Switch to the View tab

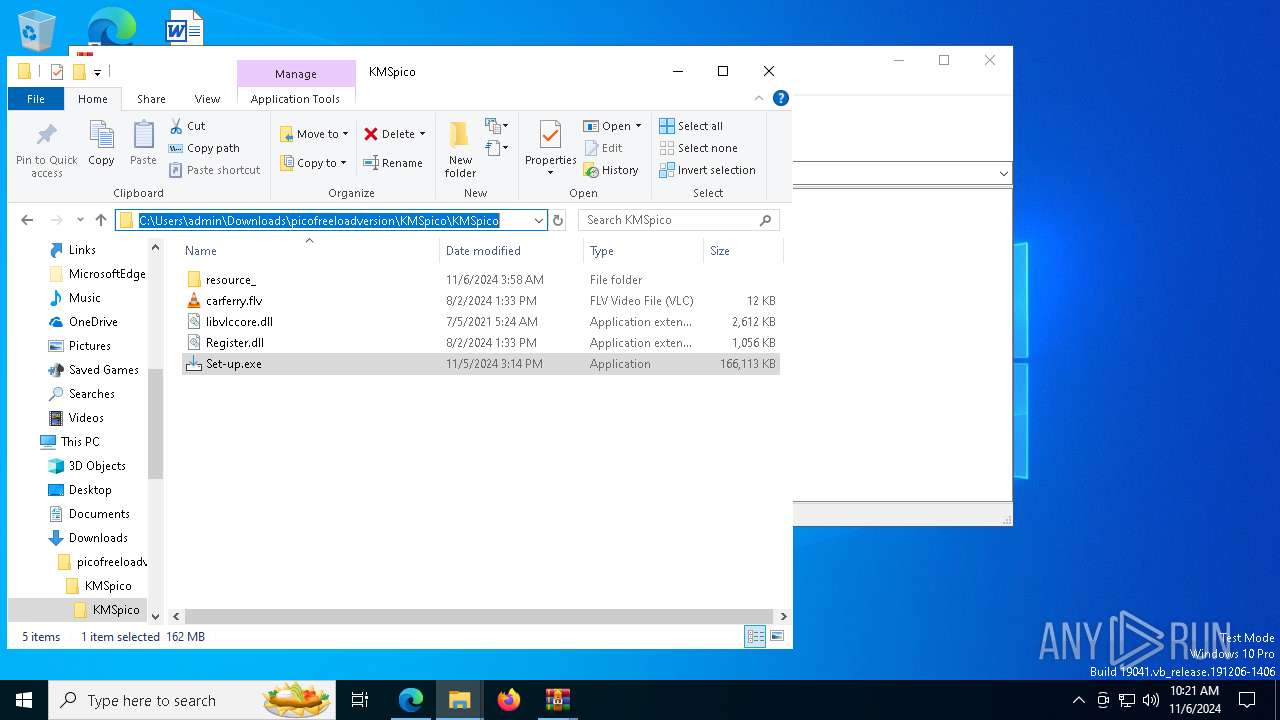pyautogui.click(x=207, y=99)
